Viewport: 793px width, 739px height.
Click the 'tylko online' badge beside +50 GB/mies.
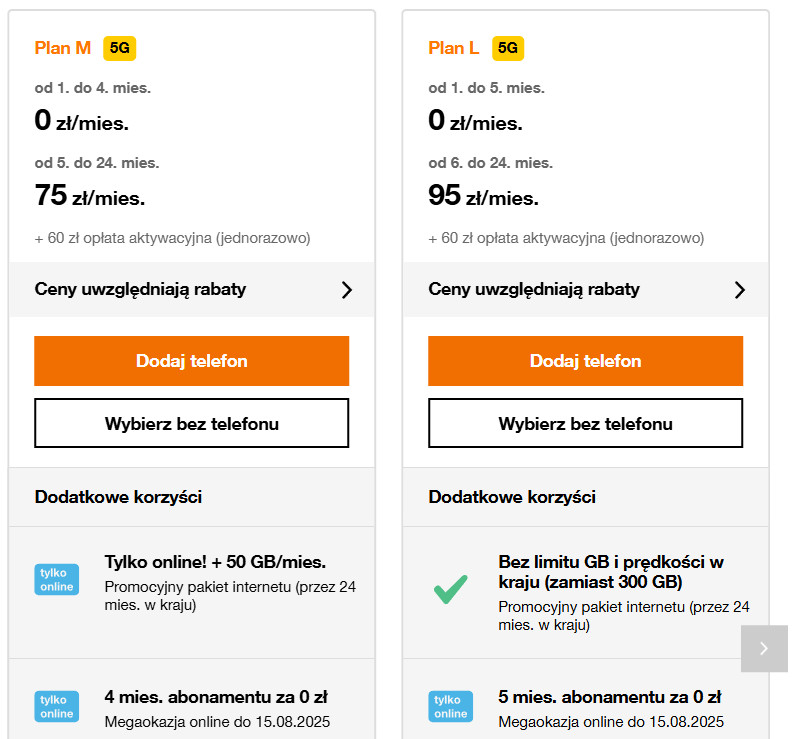click(57, 579)
